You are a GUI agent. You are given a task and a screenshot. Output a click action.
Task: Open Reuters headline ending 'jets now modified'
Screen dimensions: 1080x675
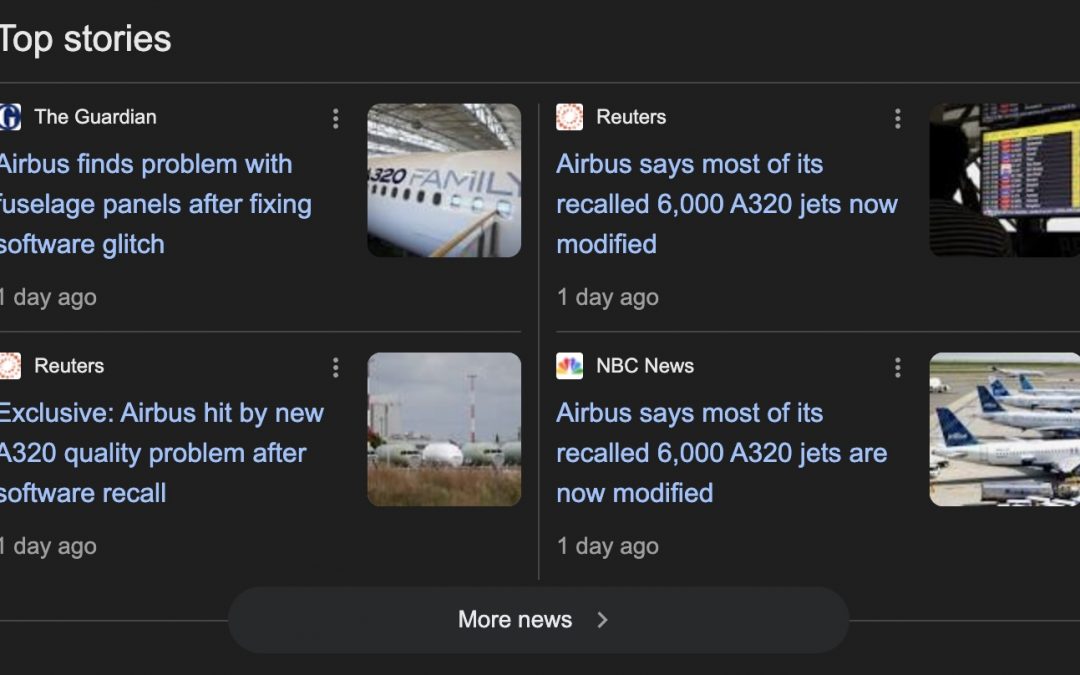(x=726, y=204)
